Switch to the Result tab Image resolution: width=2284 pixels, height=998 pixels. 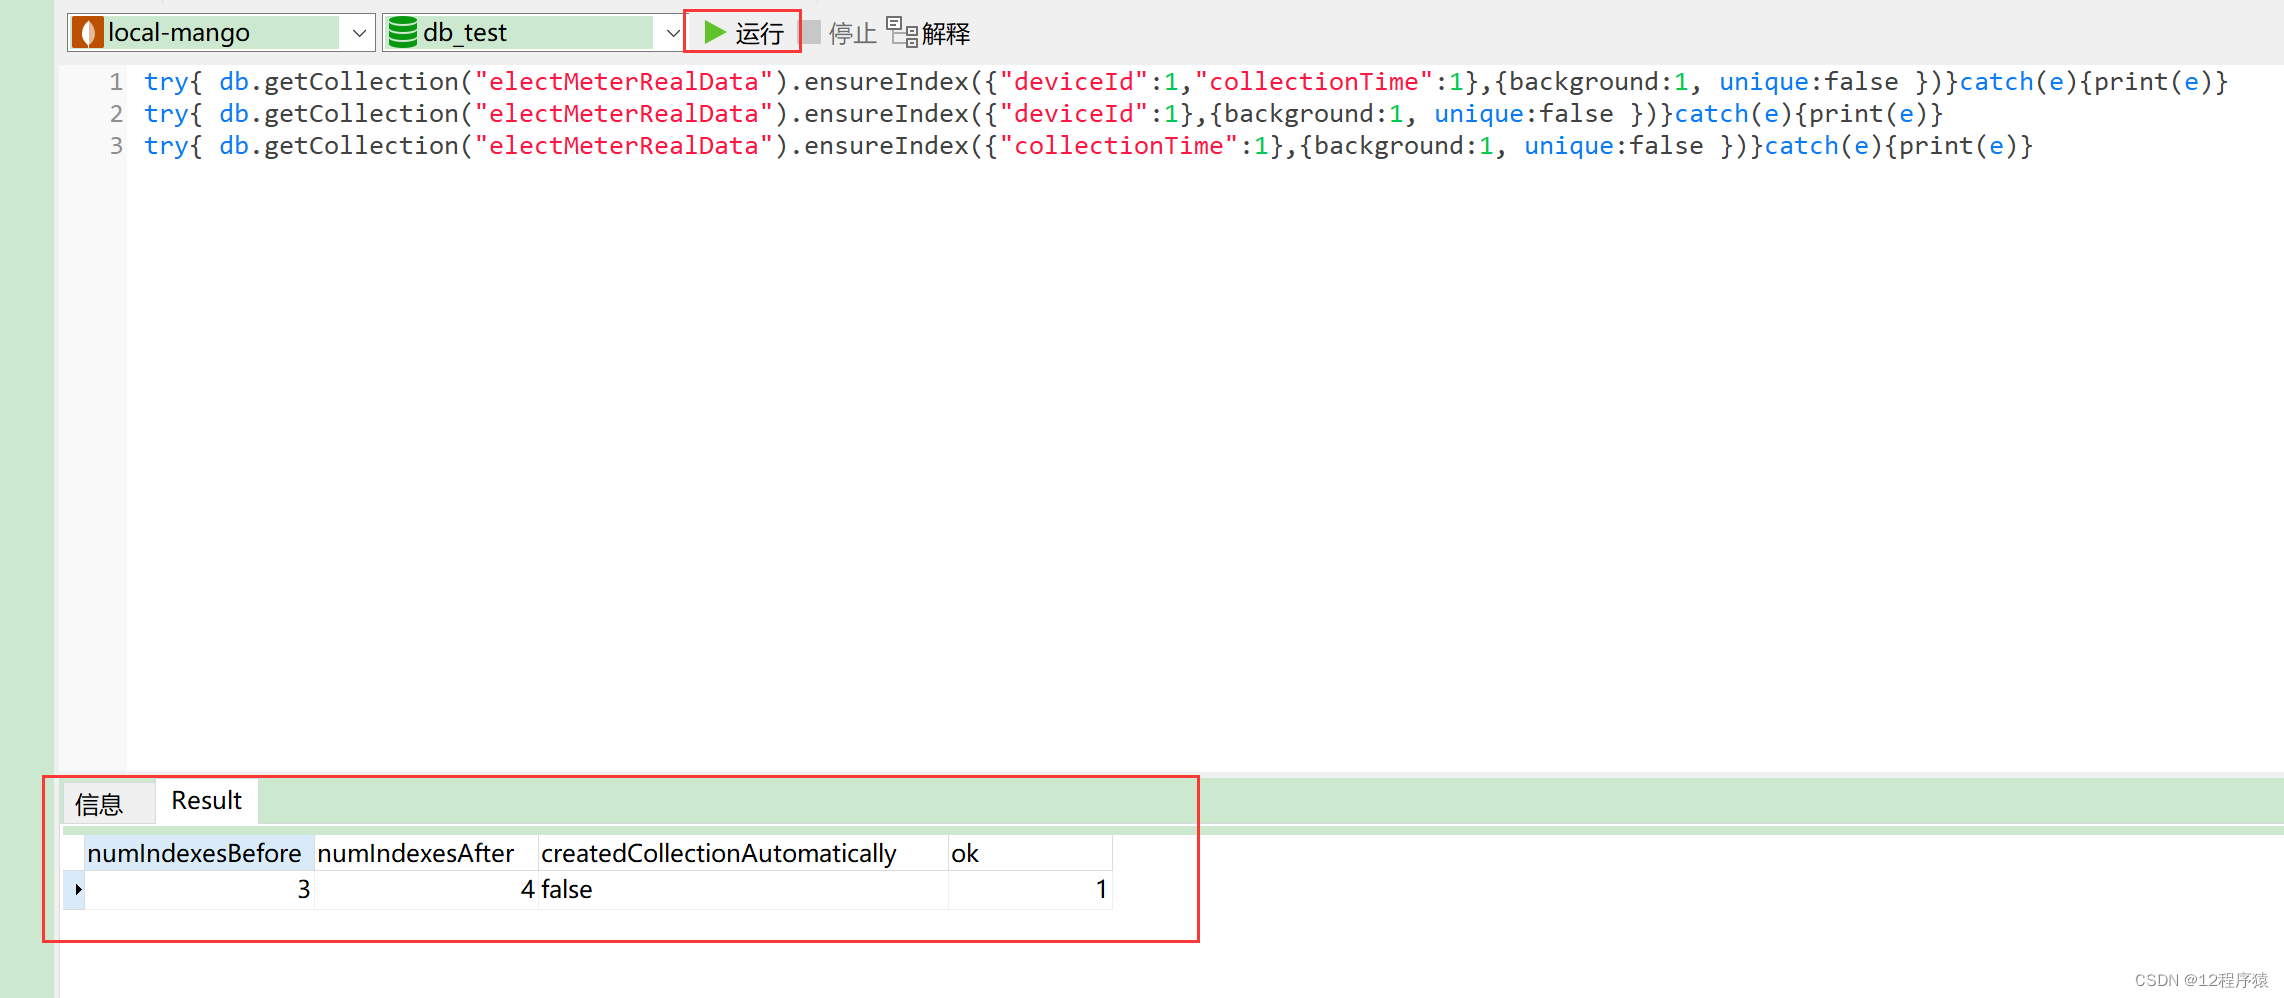(206, 801)
